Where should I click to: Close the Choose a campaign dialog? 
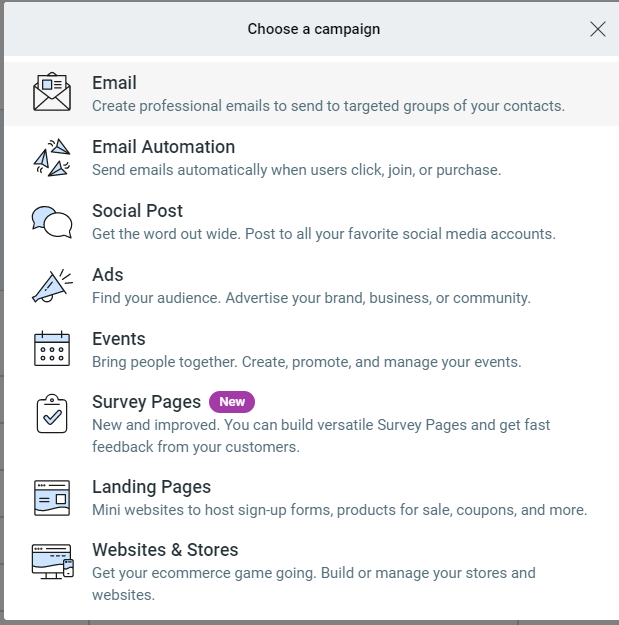[x=597, y=29]
